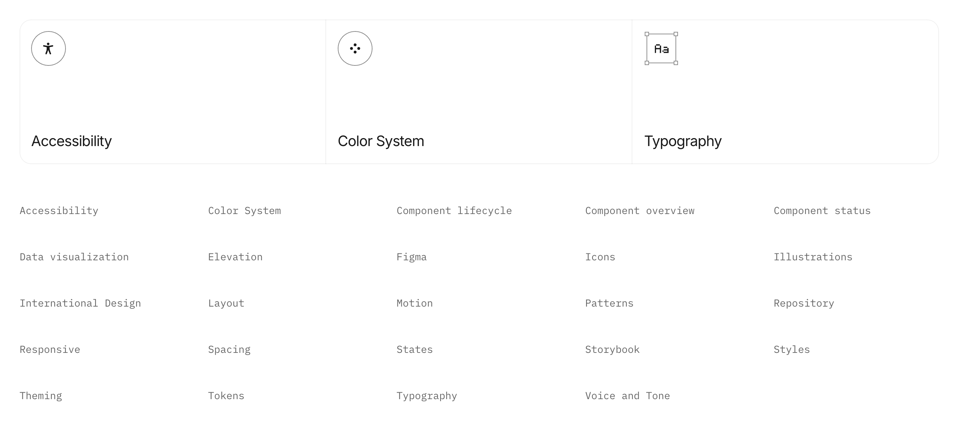Click the Accessibility person icon

[x=48, y=49]
